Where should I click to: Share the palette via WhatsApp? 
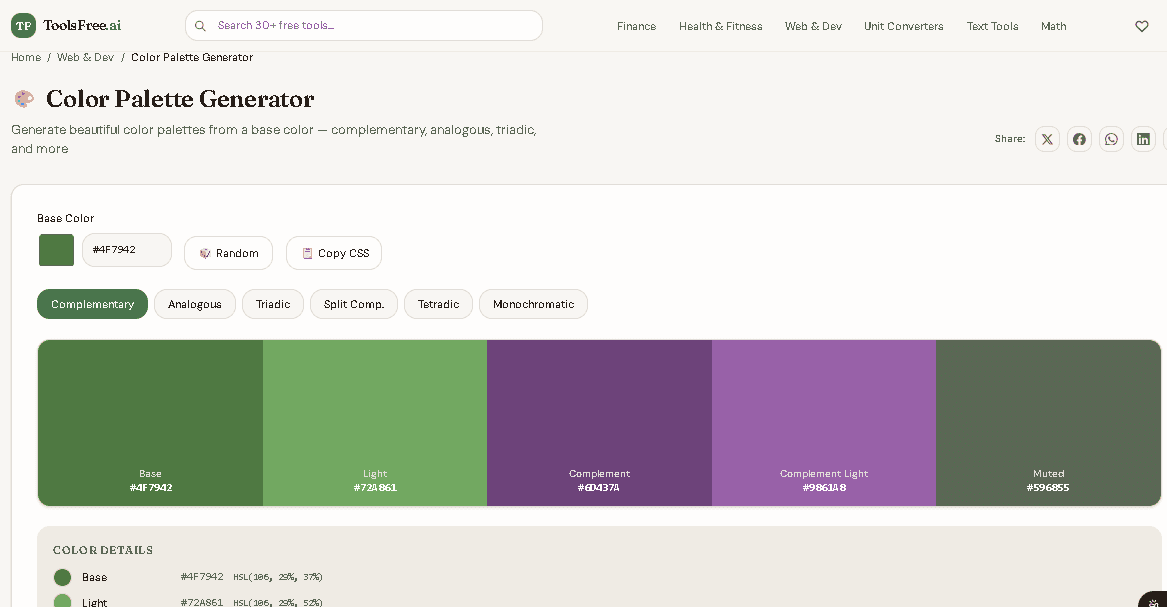[1111, 139]
